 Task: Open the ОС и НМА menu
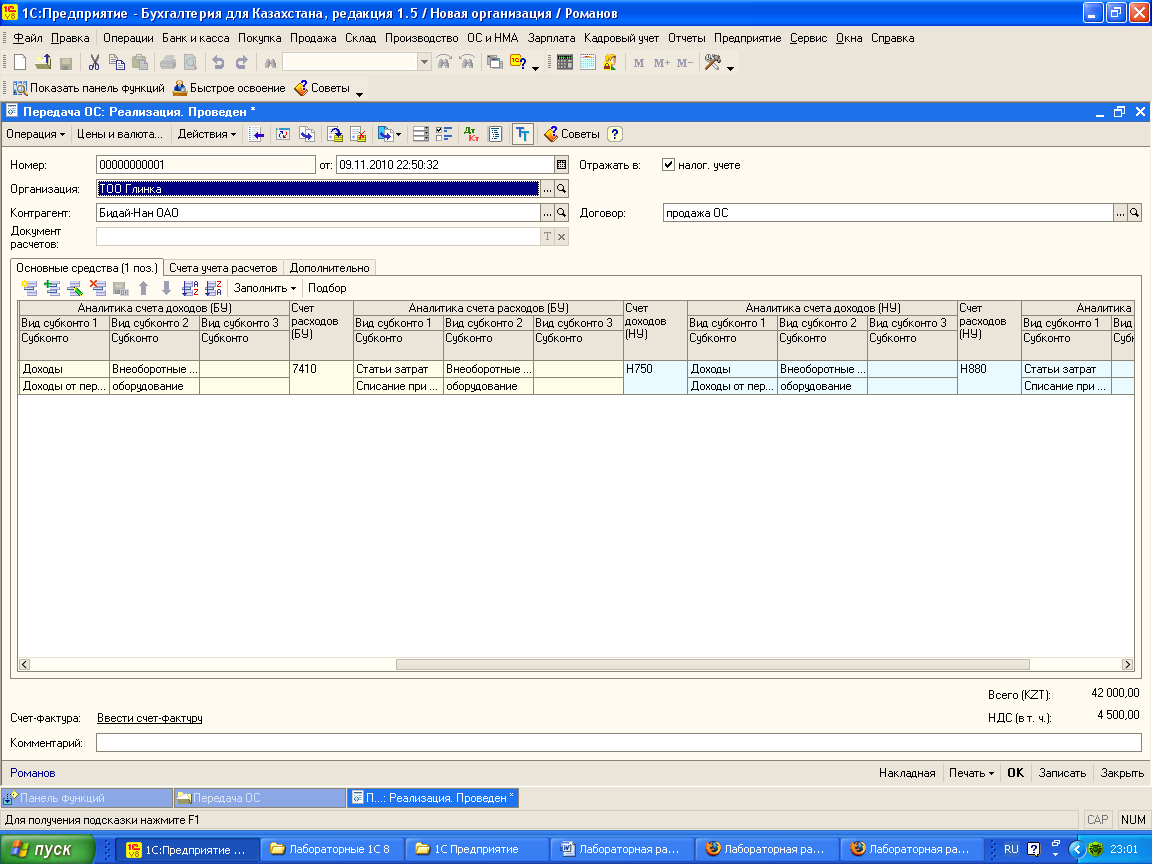pos(492,38)
